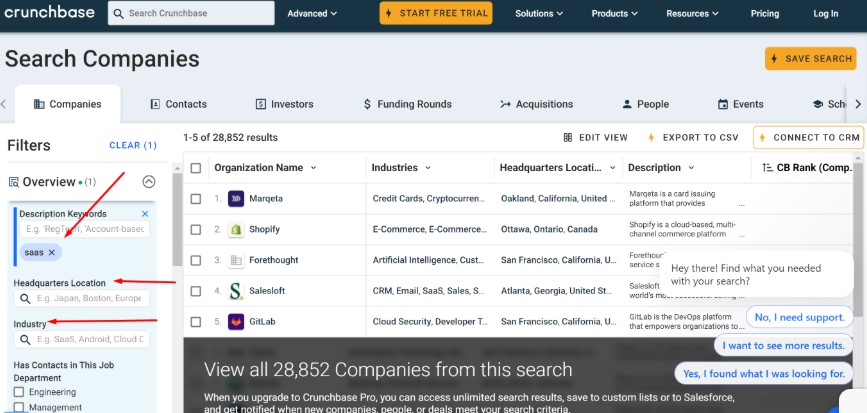Tick the select-all checkbox in header
The width and height of the screenshot is (867, 413).
point(196,168)
